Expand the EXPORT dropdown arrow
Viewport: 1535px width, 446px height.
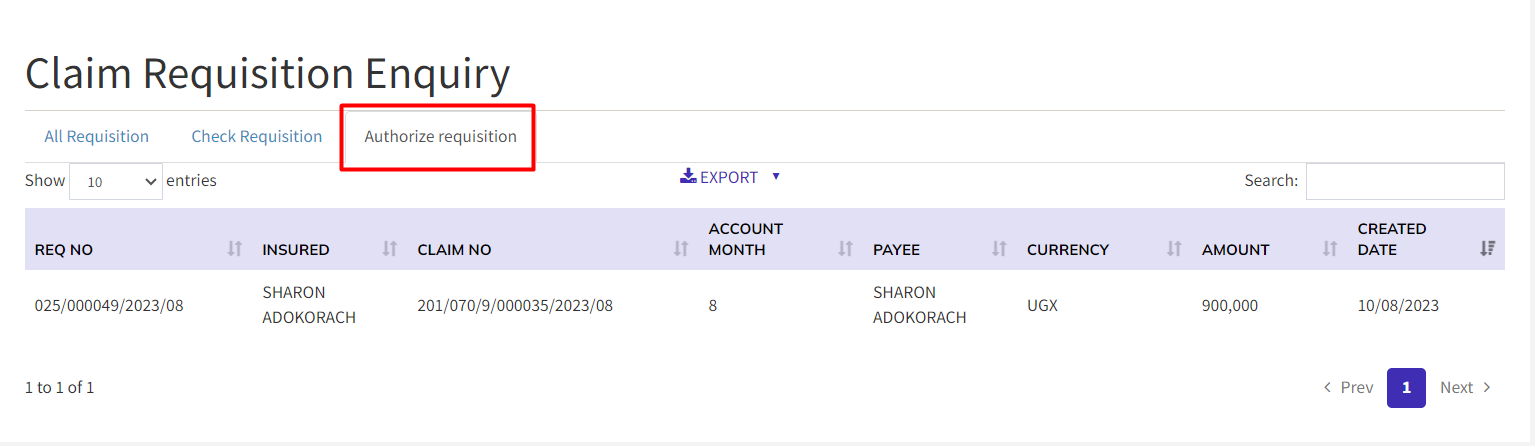click(x=776, y=177)
